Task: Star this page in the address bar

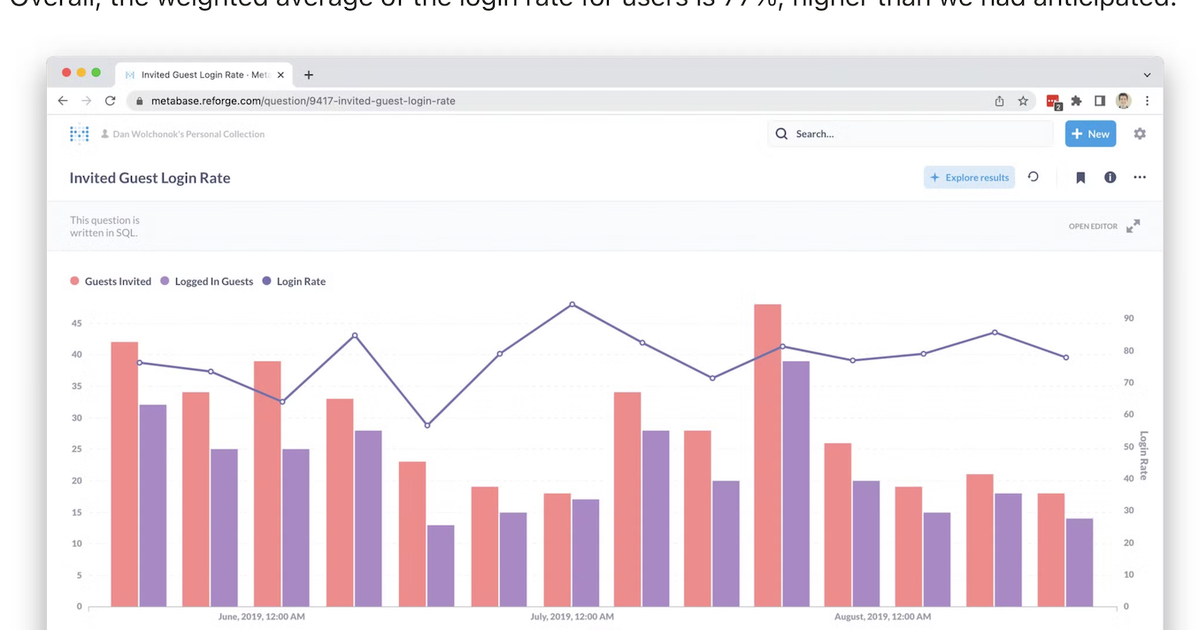Action: (1022, 101)
